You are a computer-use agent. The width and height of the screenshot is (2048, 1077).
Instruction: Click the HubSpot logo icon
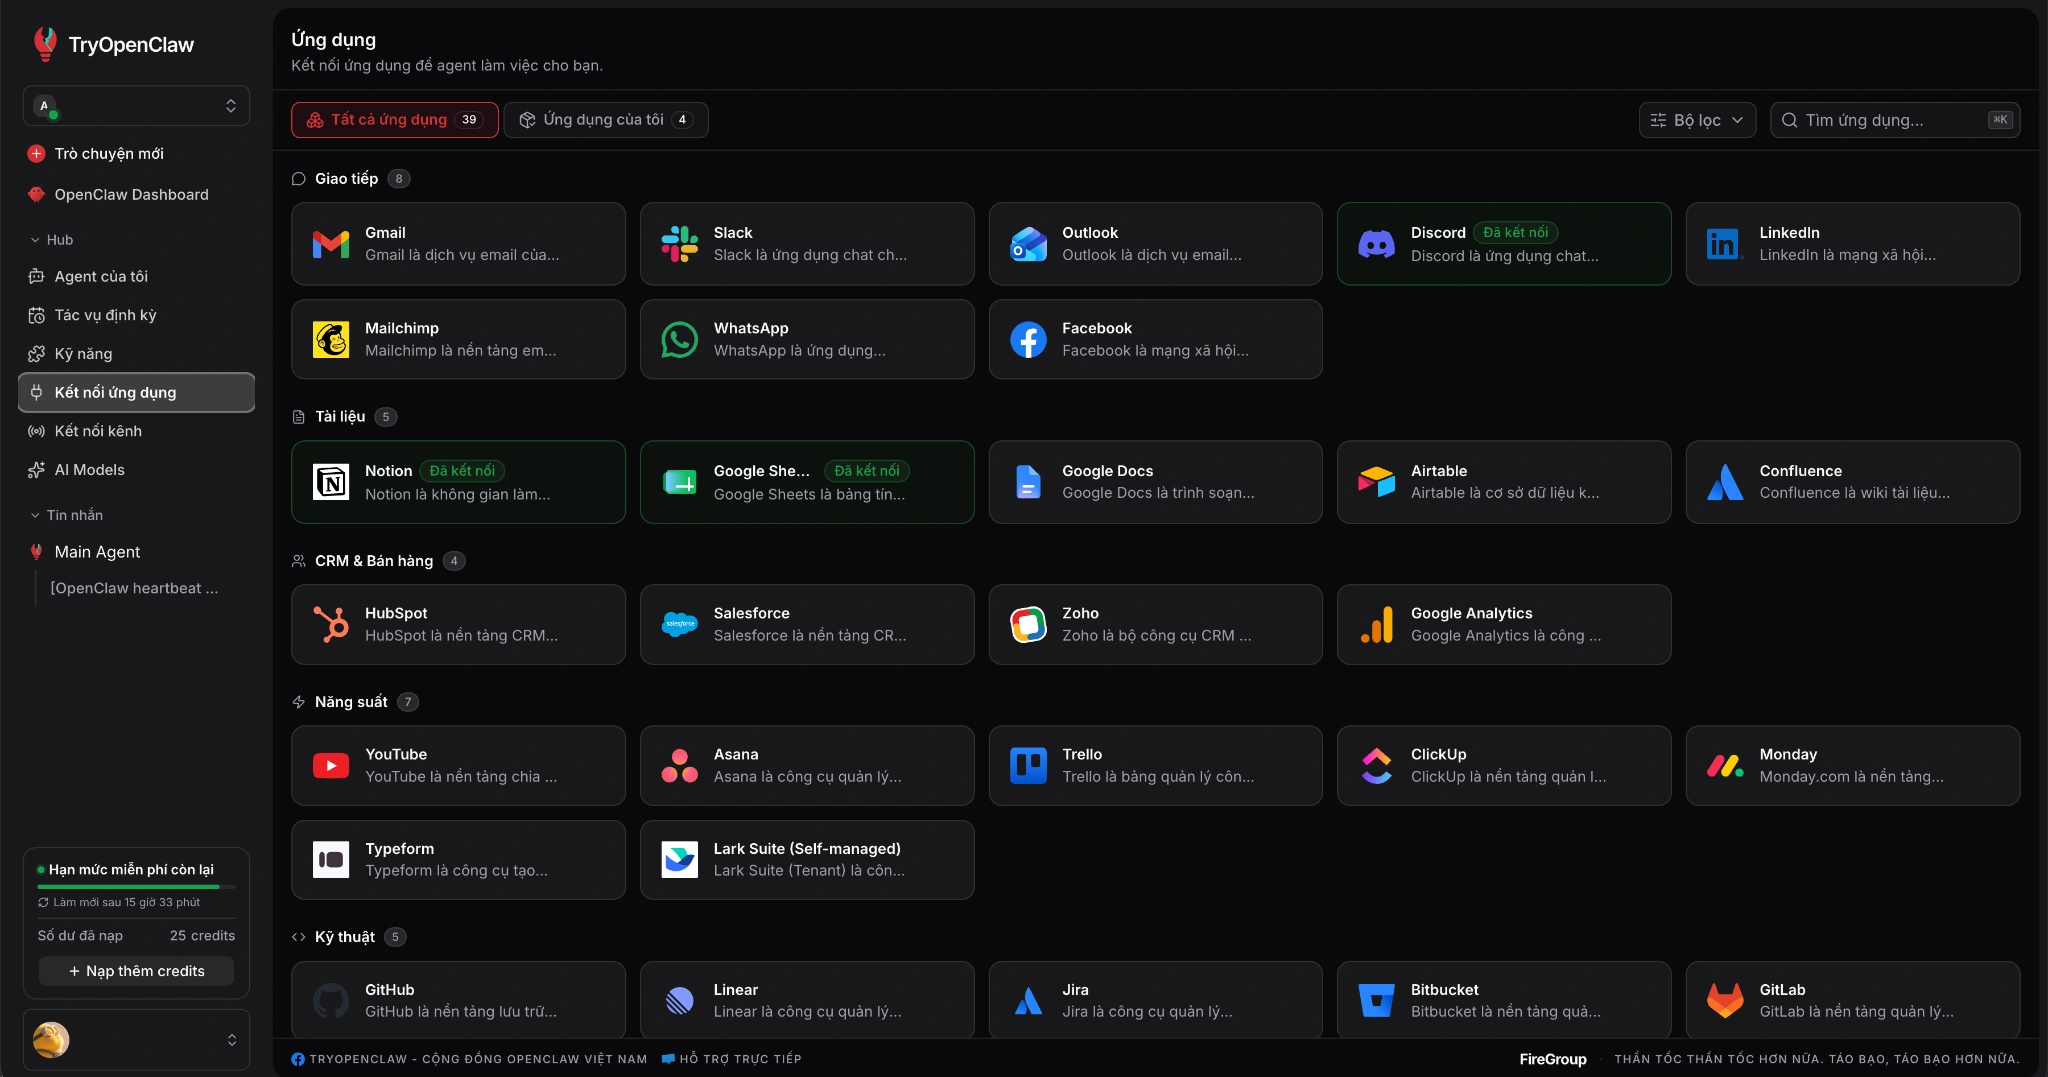coord(331,624)
